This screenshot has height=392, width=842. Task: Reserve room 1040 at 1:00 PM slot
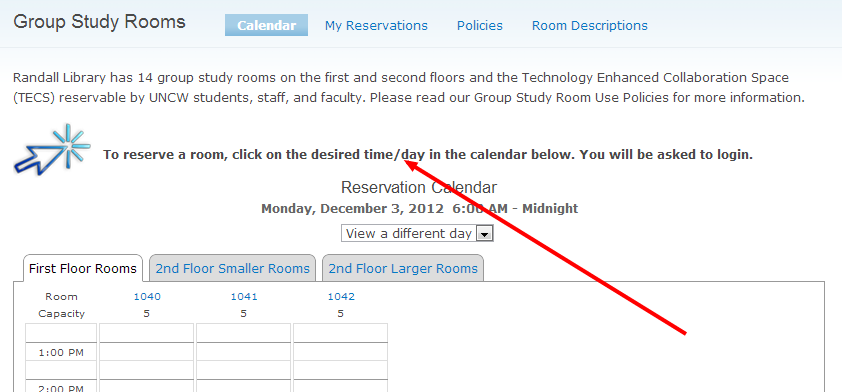[x=147, y=352]
